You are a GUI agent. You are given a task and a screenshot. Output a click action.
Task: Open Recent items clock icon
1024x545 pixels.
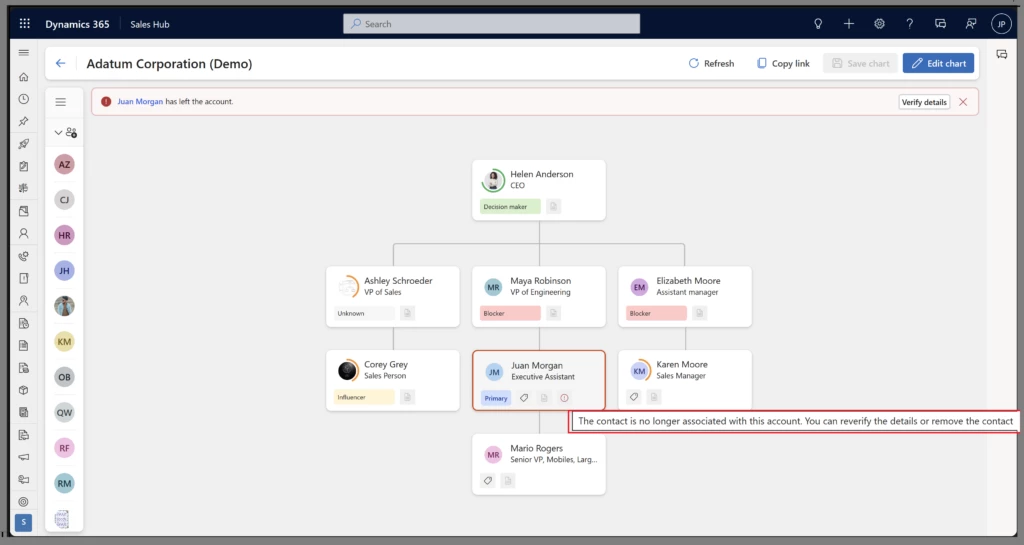[x=24, y=99]
